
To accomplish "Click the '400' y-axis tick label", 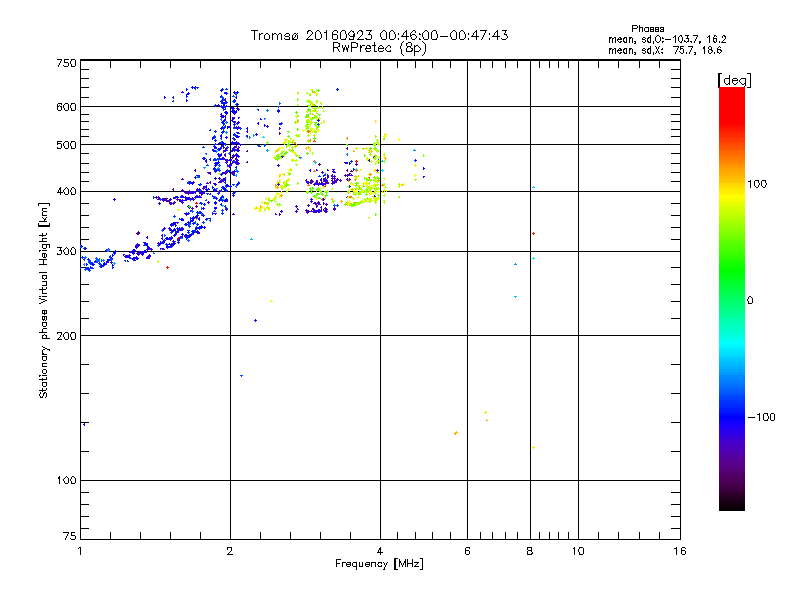I will [66, 192].
